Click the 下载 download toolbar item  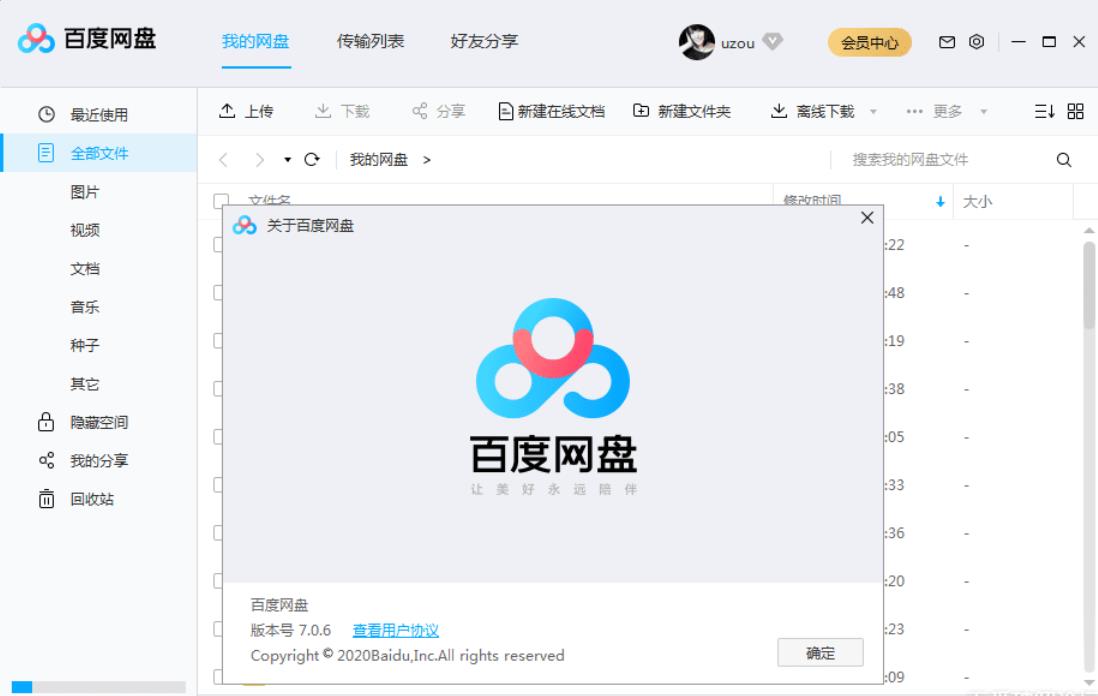pos(342,111)
